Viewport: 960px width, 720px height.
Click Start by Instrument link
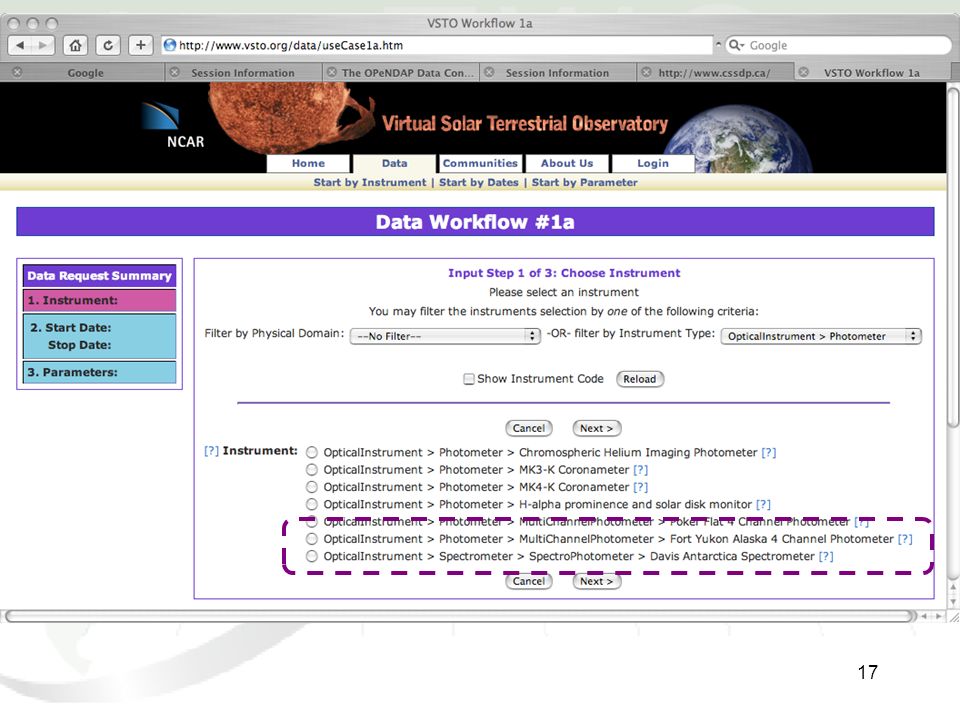click(x=370, y=182)
